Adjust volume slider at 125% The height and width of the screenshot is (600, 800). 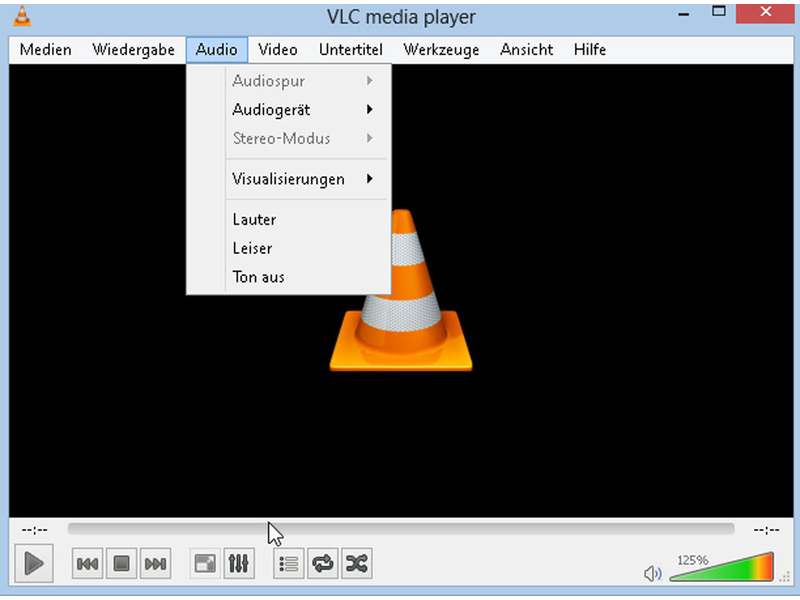coord(721,566)
